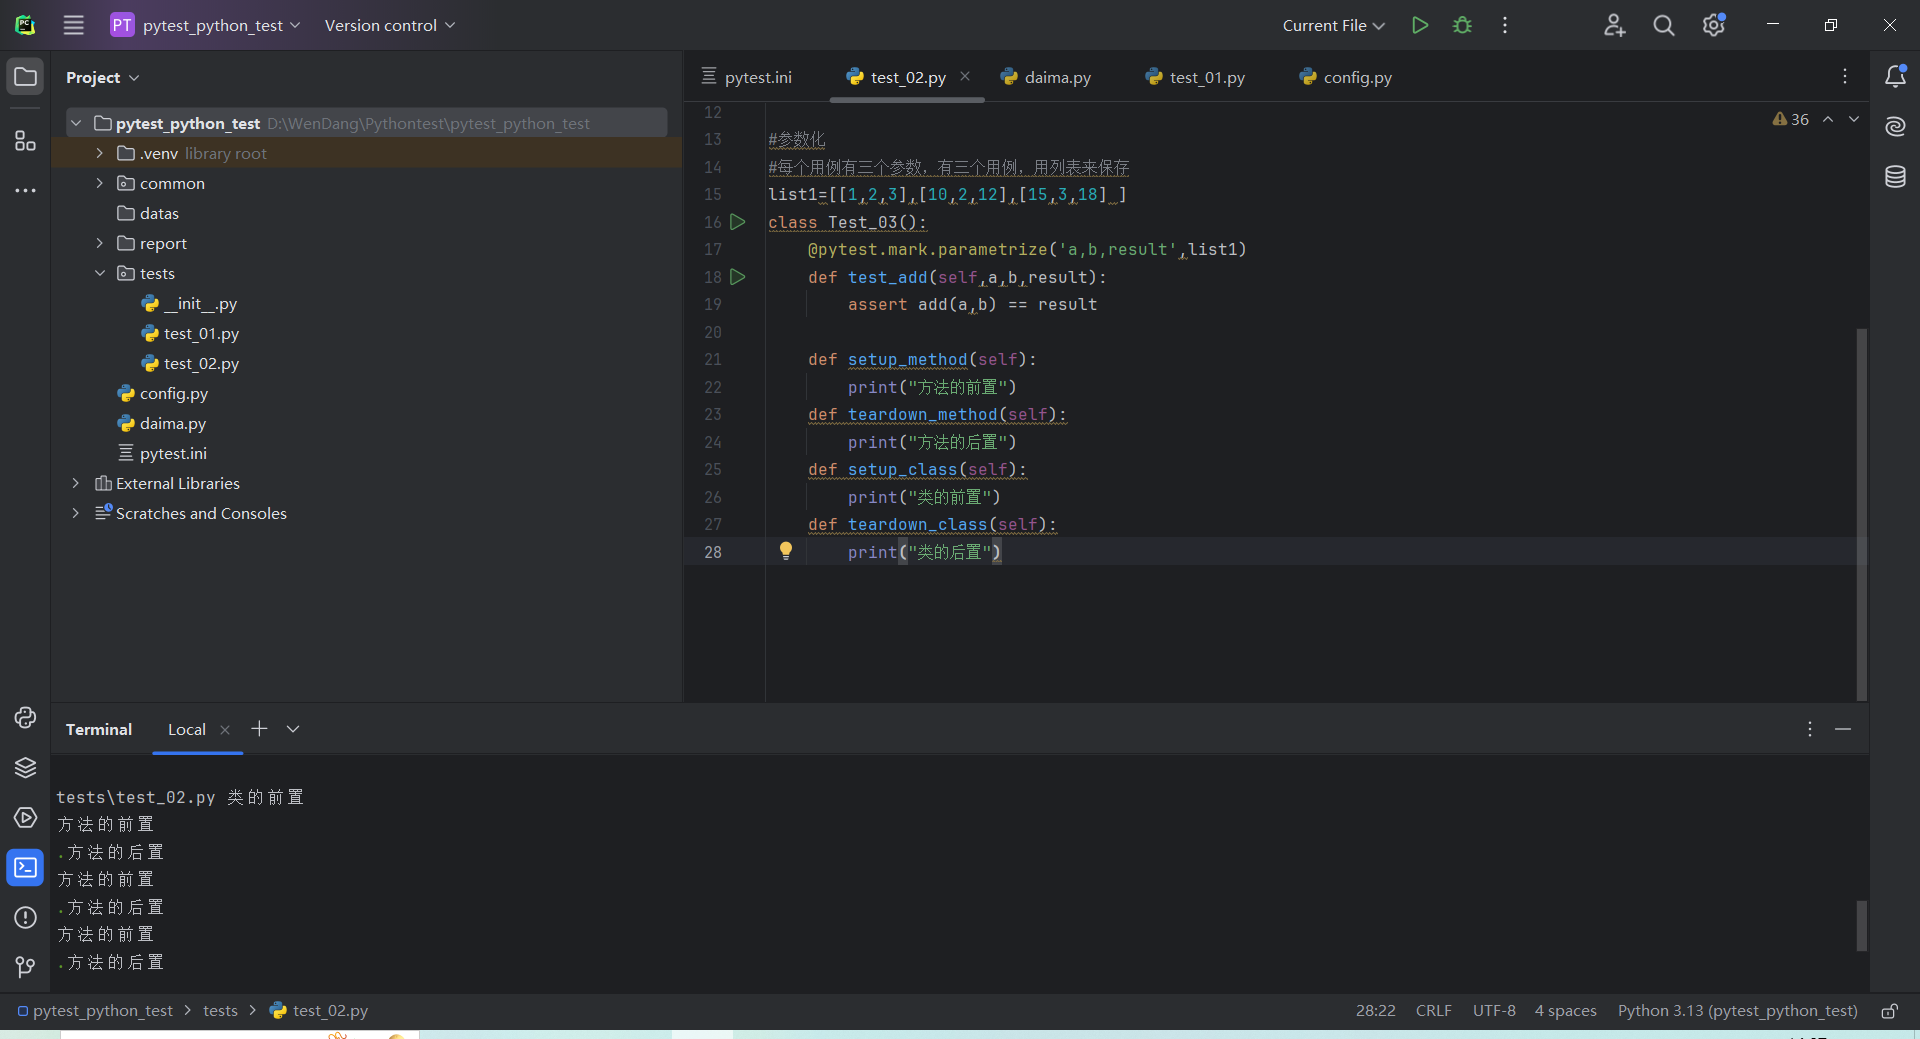This screenshot has width=1920, height=1039.
Task: Open Search Everywhere magnifier
Action: pos(1663,25)
